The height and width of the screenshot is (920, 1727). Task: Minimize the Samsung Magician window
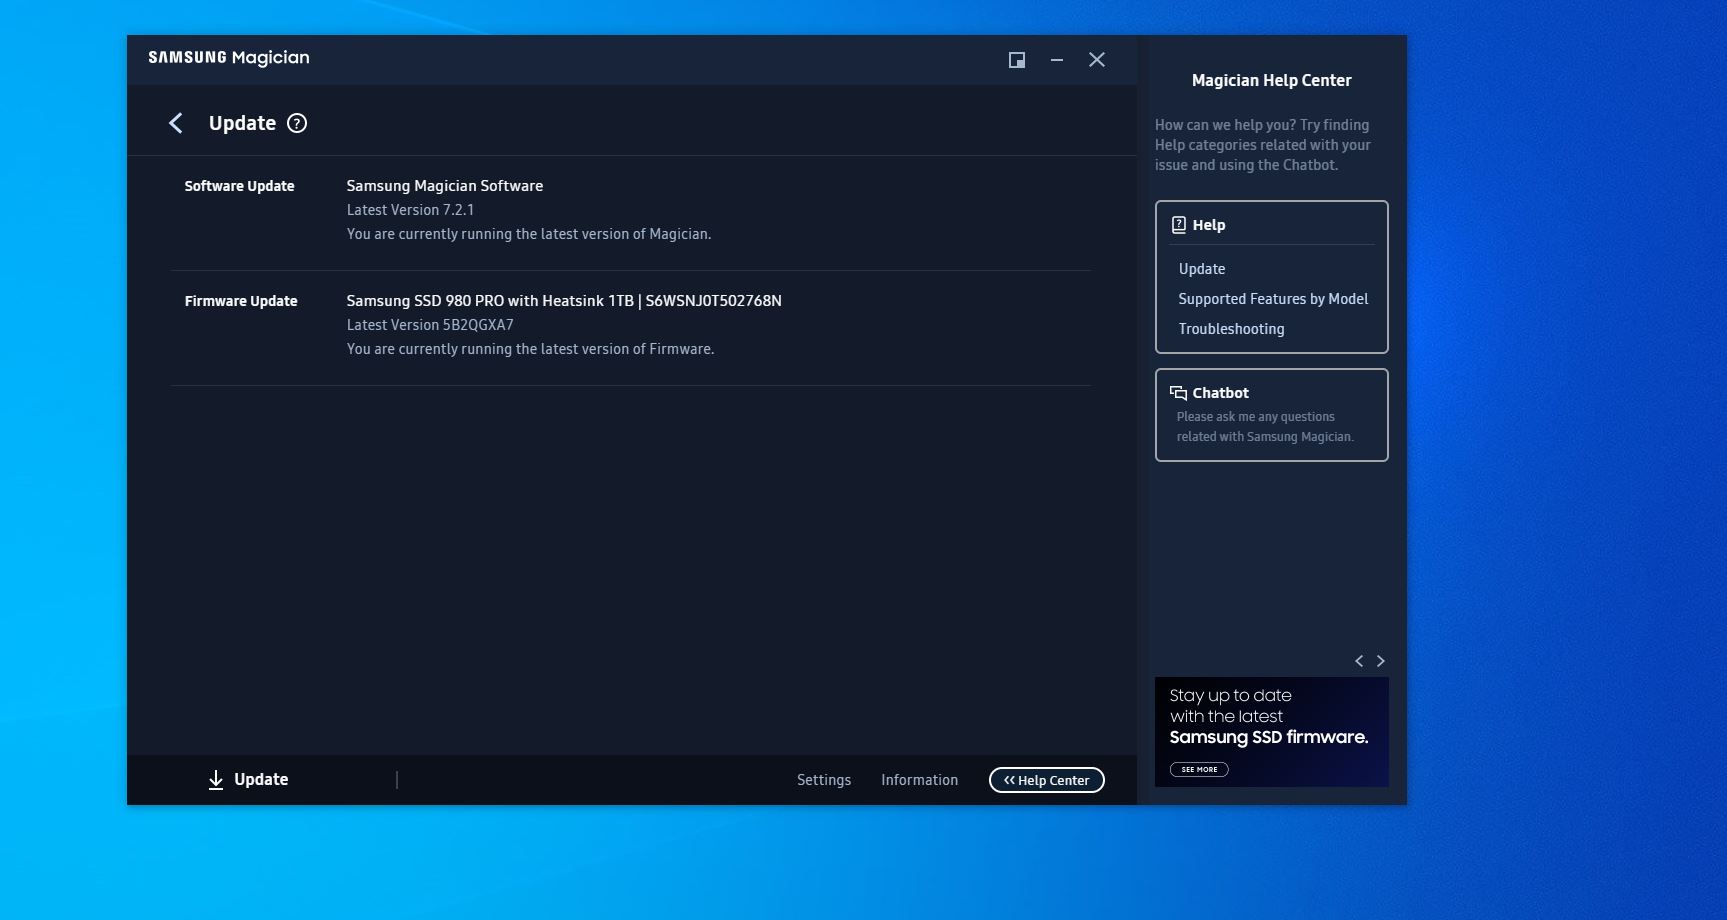1057,60
